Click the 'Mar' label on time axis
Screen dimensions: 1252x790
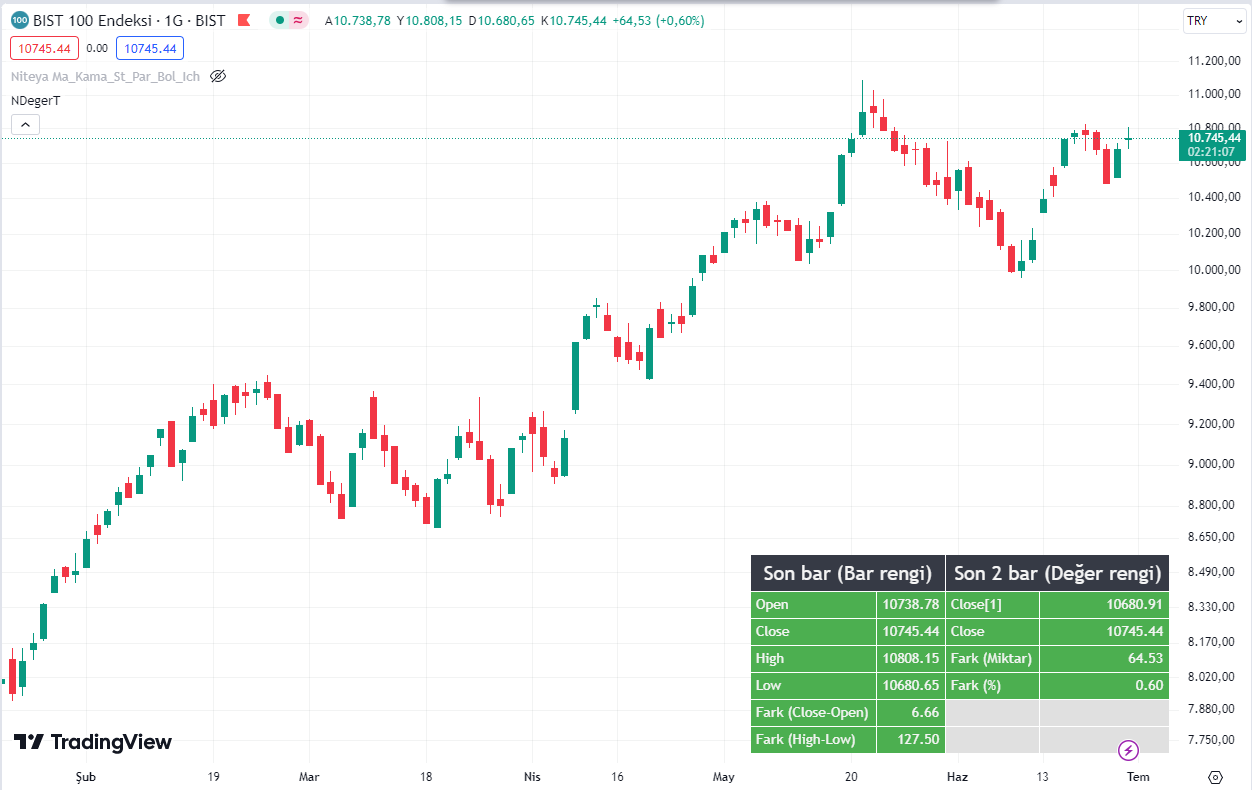click(310, 776)
